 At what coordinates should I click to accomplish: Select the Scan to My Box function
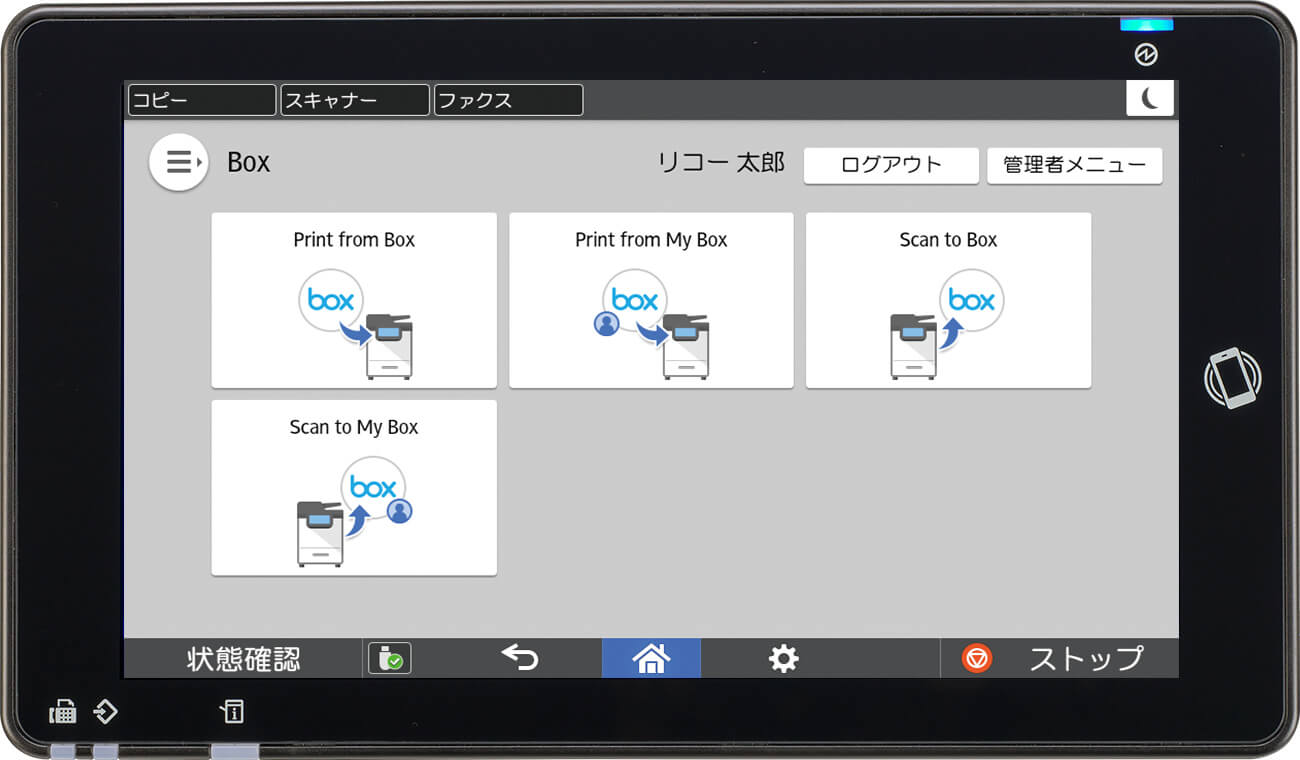[353, 487]
